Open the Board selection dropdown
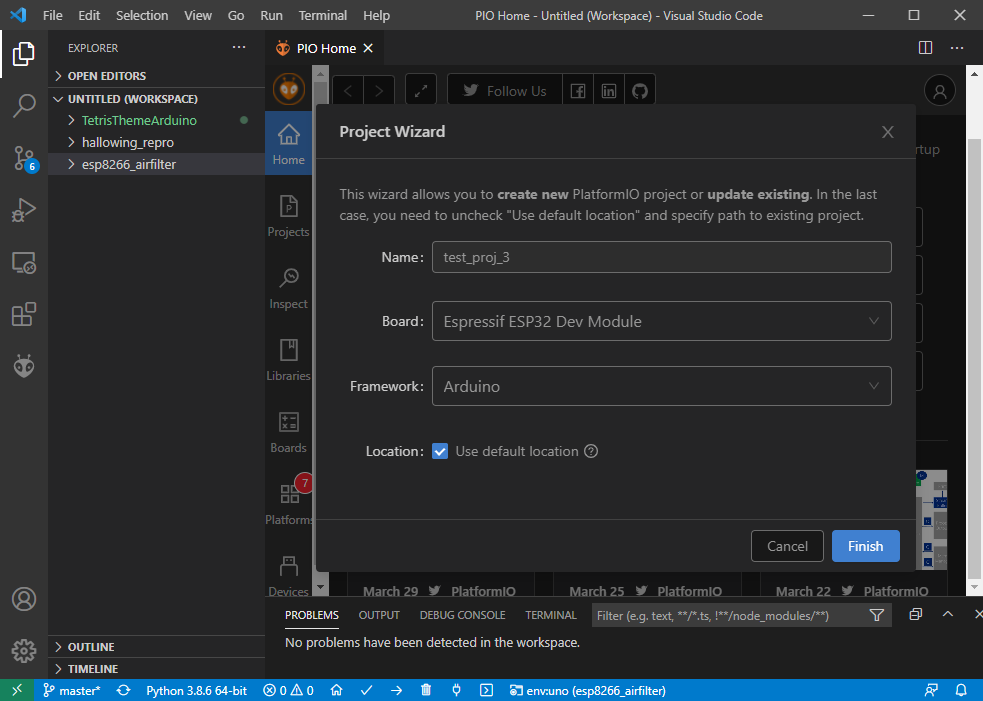The image size is (983, 701). point(661,321)
